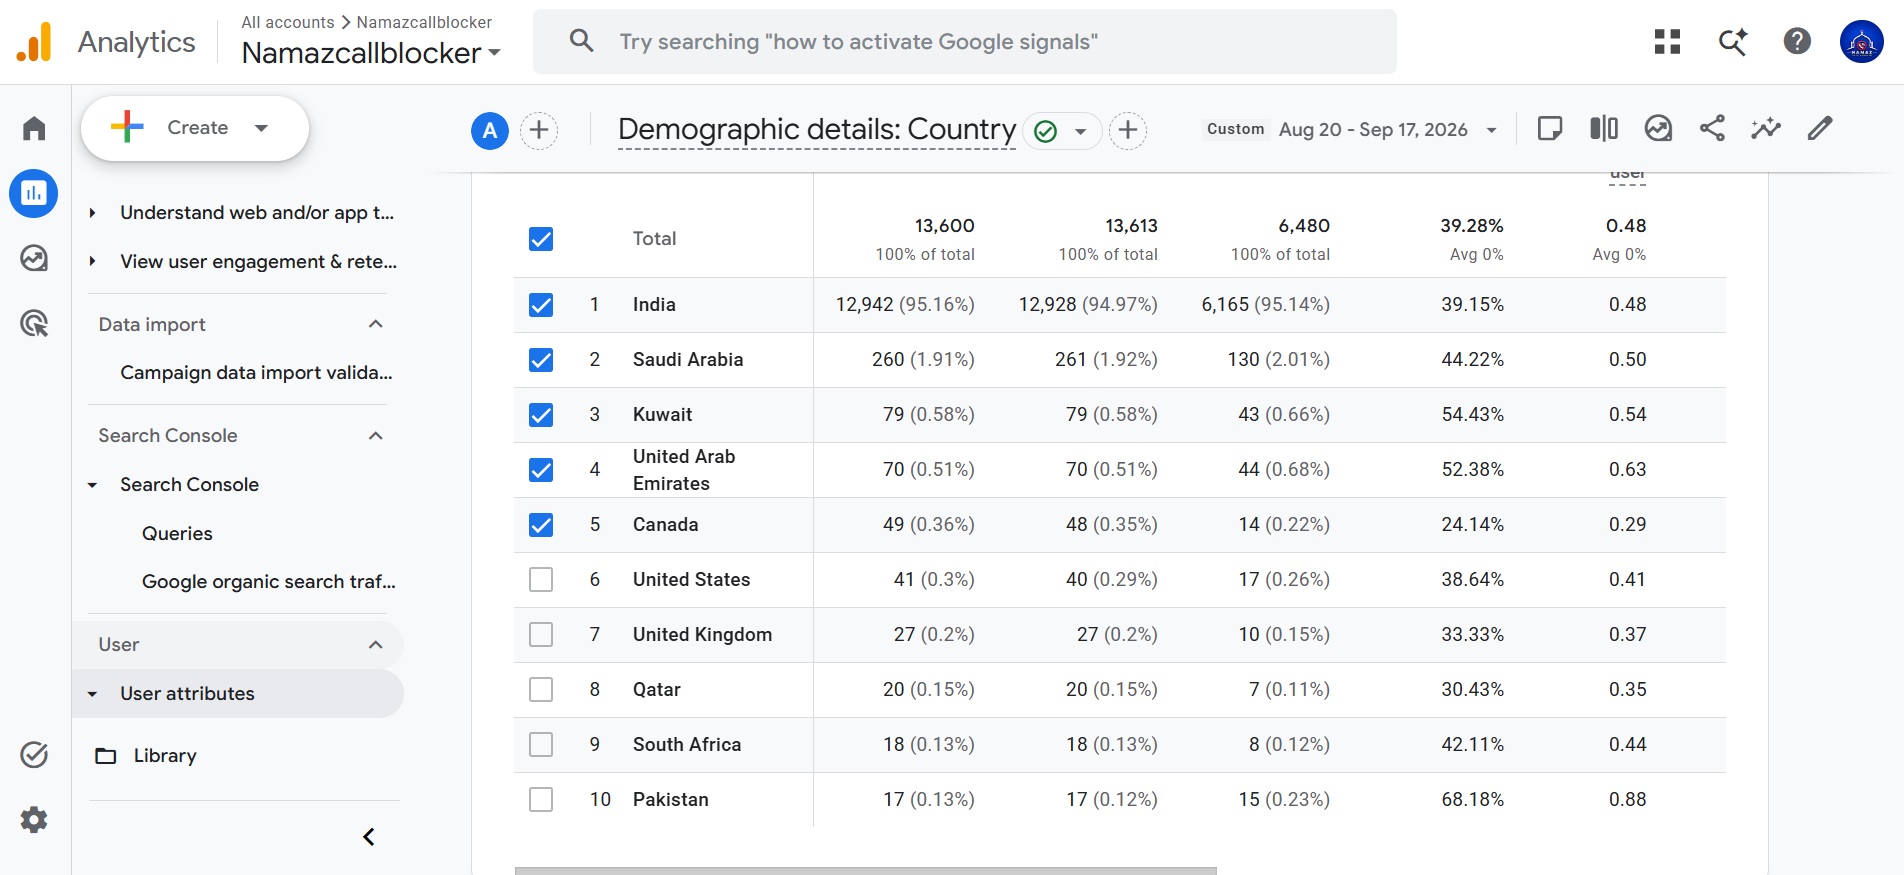Open Google apps grid
The image size is (1904, 875).
(1667, 41)
